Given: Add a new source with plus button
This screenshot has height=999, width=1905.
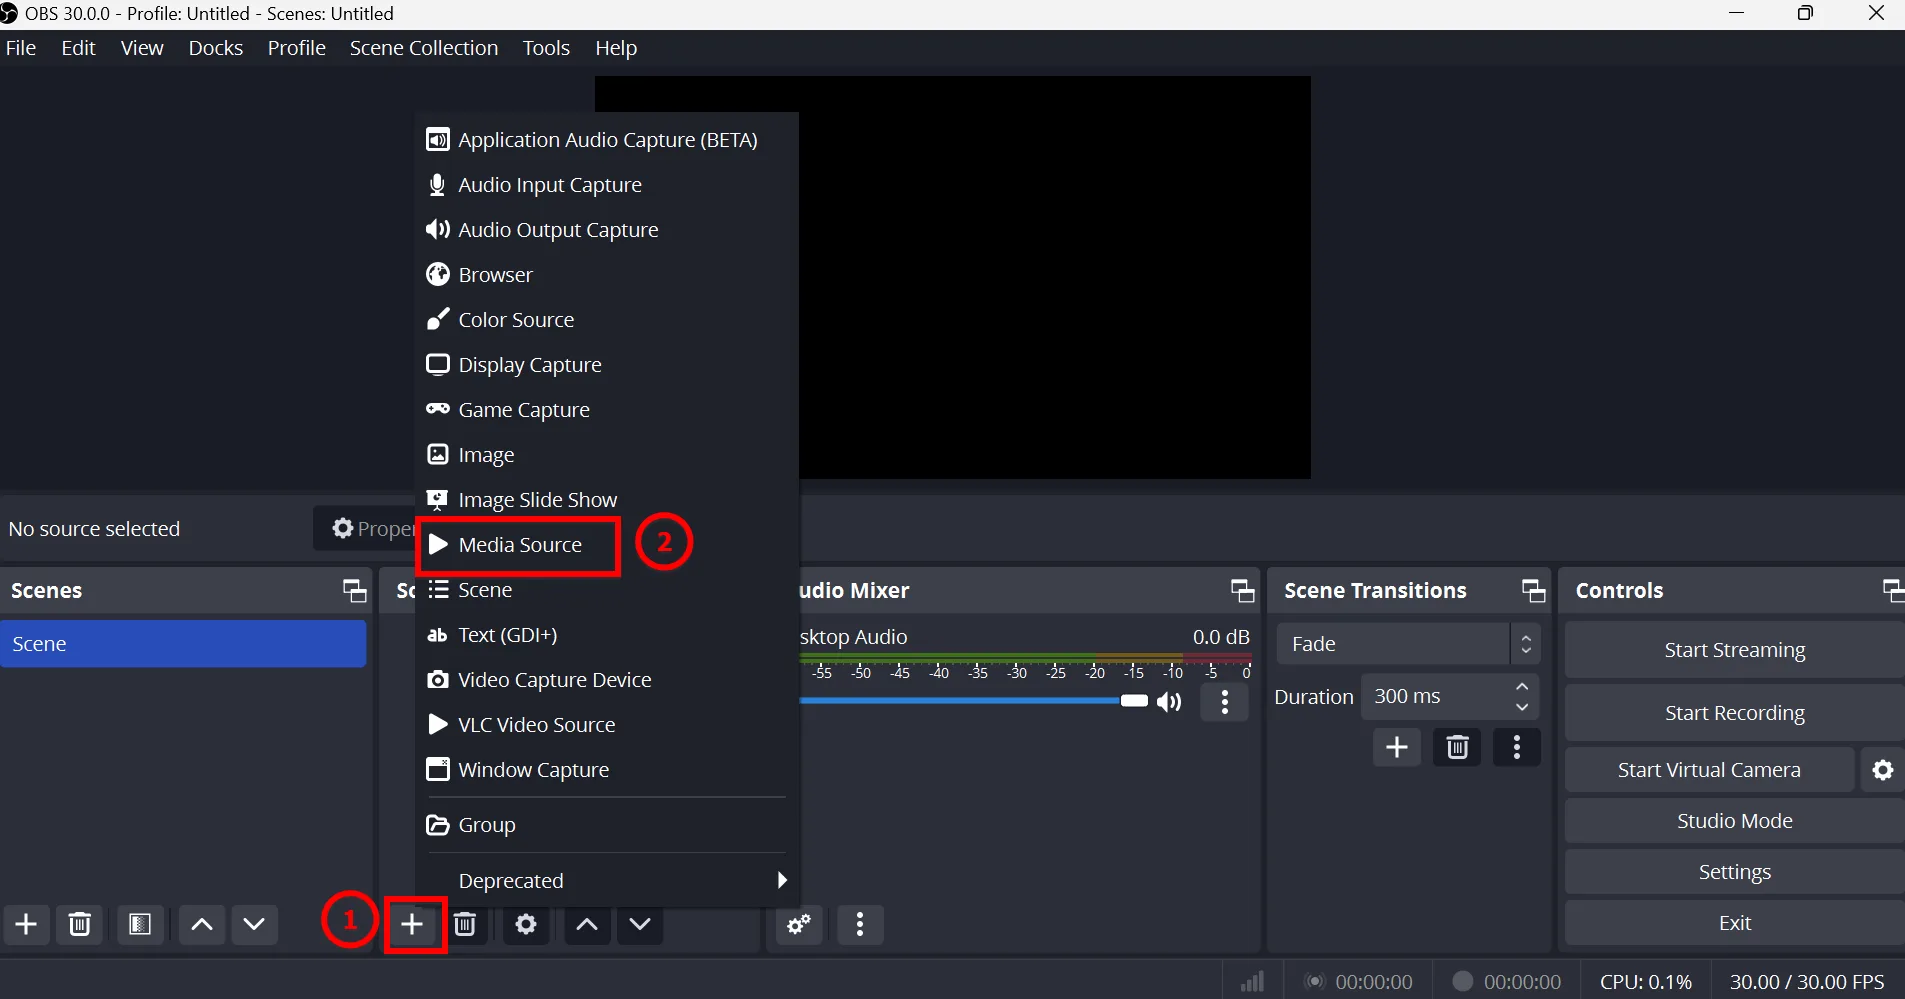Looking at the screenshot, I should click(412, 925).
